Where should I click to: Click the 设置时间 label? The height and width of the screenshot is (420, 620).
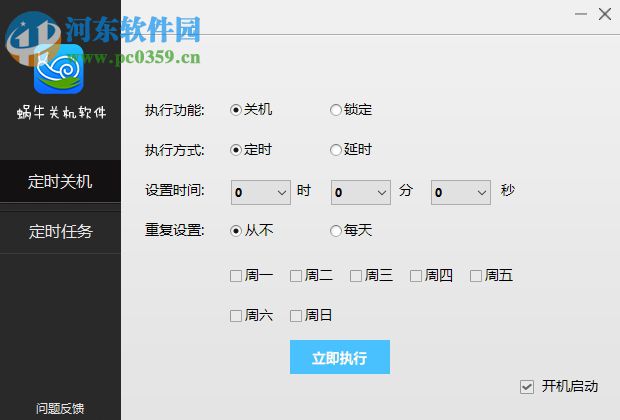[x=174, y=191]
